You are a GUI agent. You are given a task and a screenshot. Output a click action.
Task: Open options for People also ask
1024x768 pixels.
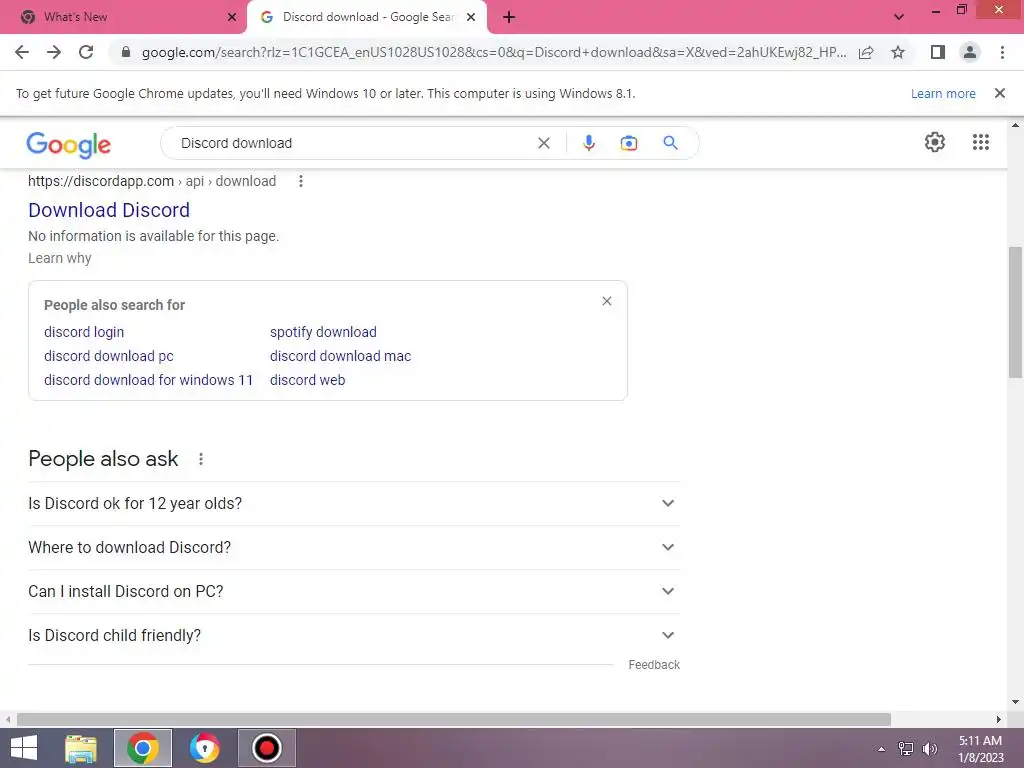[200, 459]
